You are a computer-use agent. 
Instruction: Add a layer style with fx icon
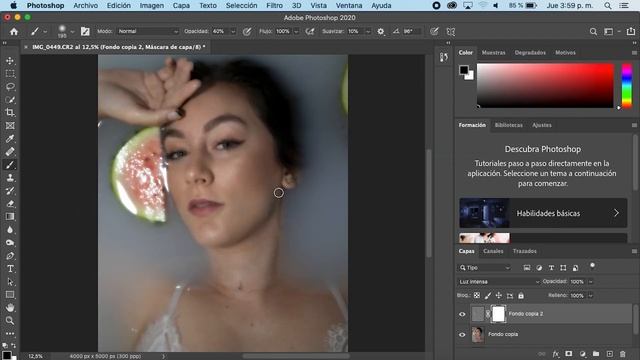[556, 354]
